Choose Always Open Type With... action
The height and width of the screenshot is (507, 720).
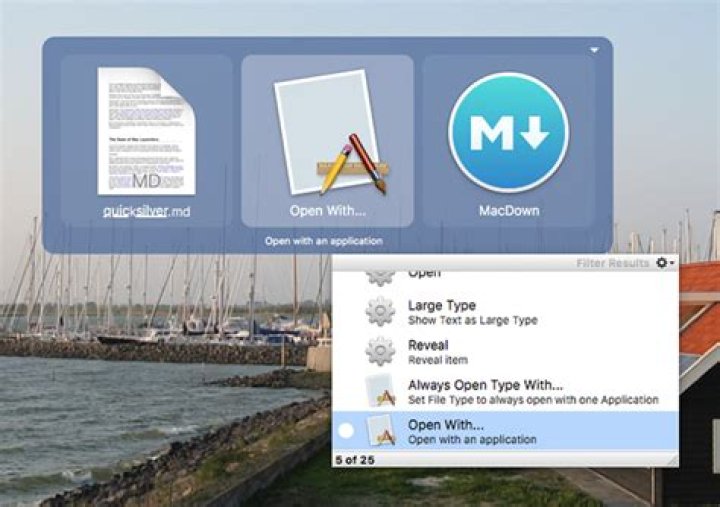coord(505,392)
